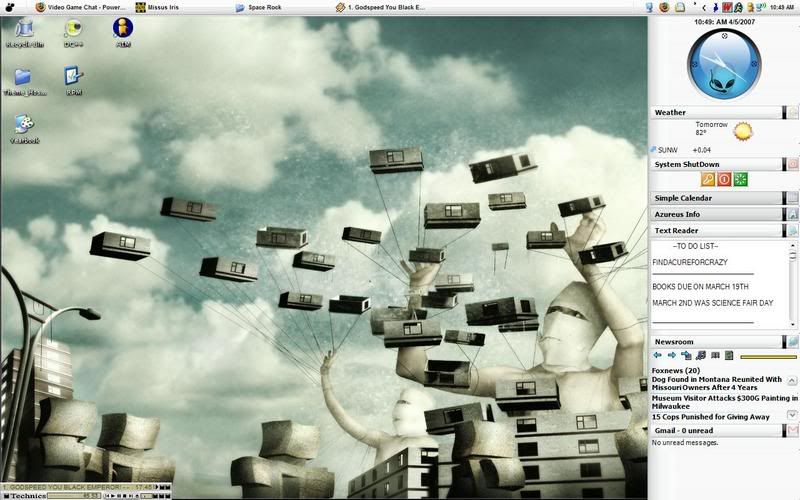The width and height of the screenshot is (800, 500).
Task: Click the lock key icon under System ShutDown
Action: coord(707,179)
